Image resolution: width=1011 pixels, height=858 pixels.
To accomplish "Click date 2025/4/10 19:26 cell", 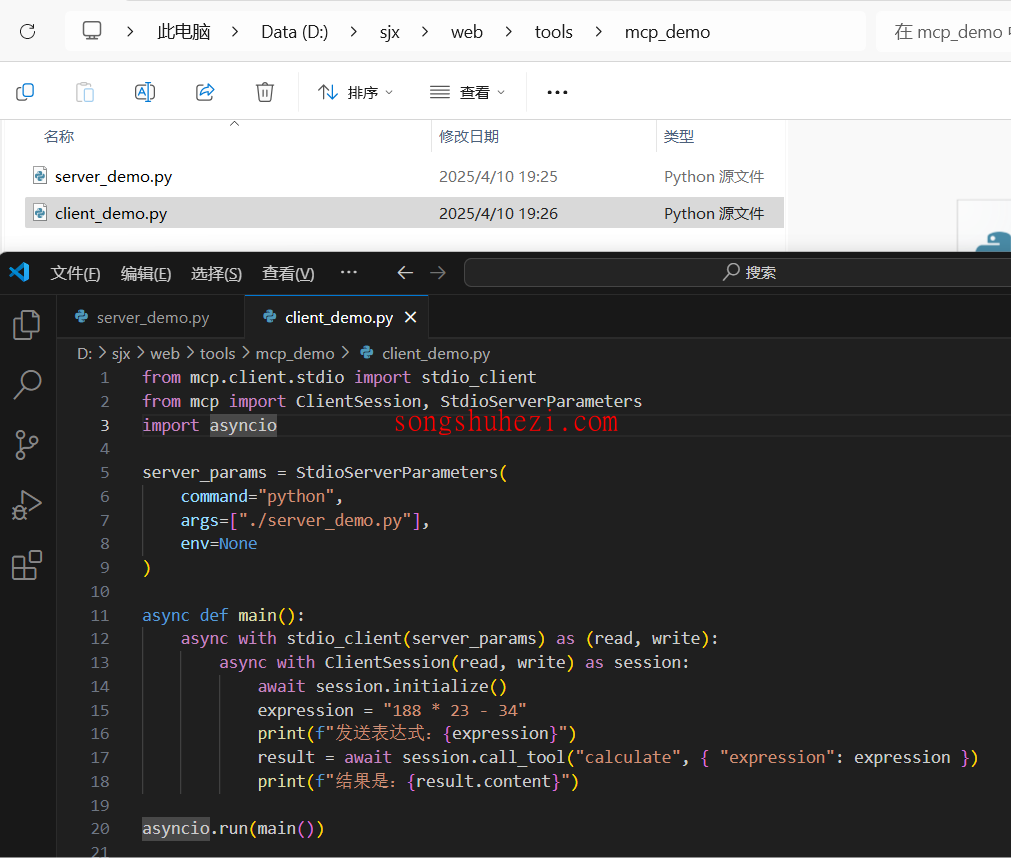I will (498, 213).
